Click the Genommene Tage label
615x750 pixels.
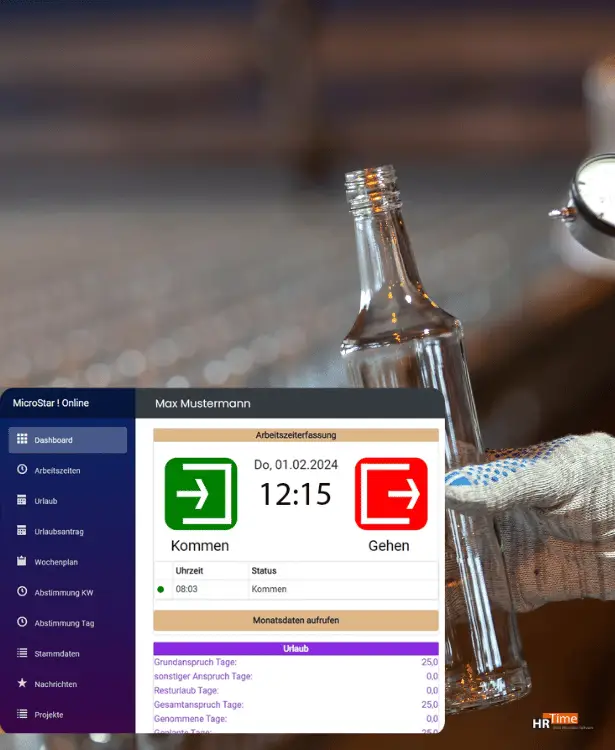click(x=190, y=718)
